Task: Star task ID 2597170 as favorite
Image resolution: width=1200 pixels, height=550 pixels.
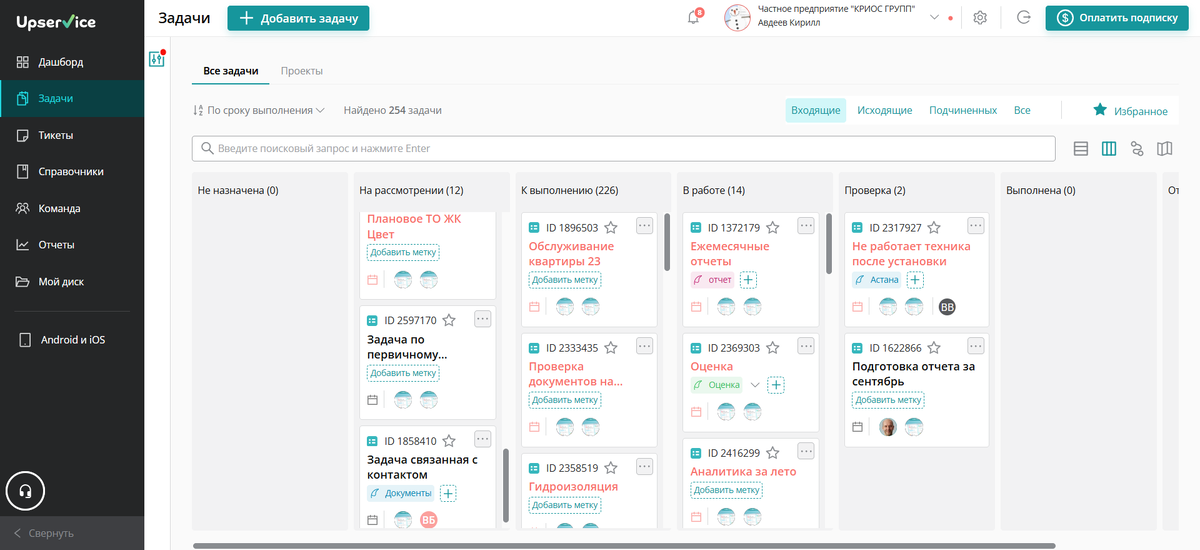Action: pyautogui.click(x=449, y=321)
